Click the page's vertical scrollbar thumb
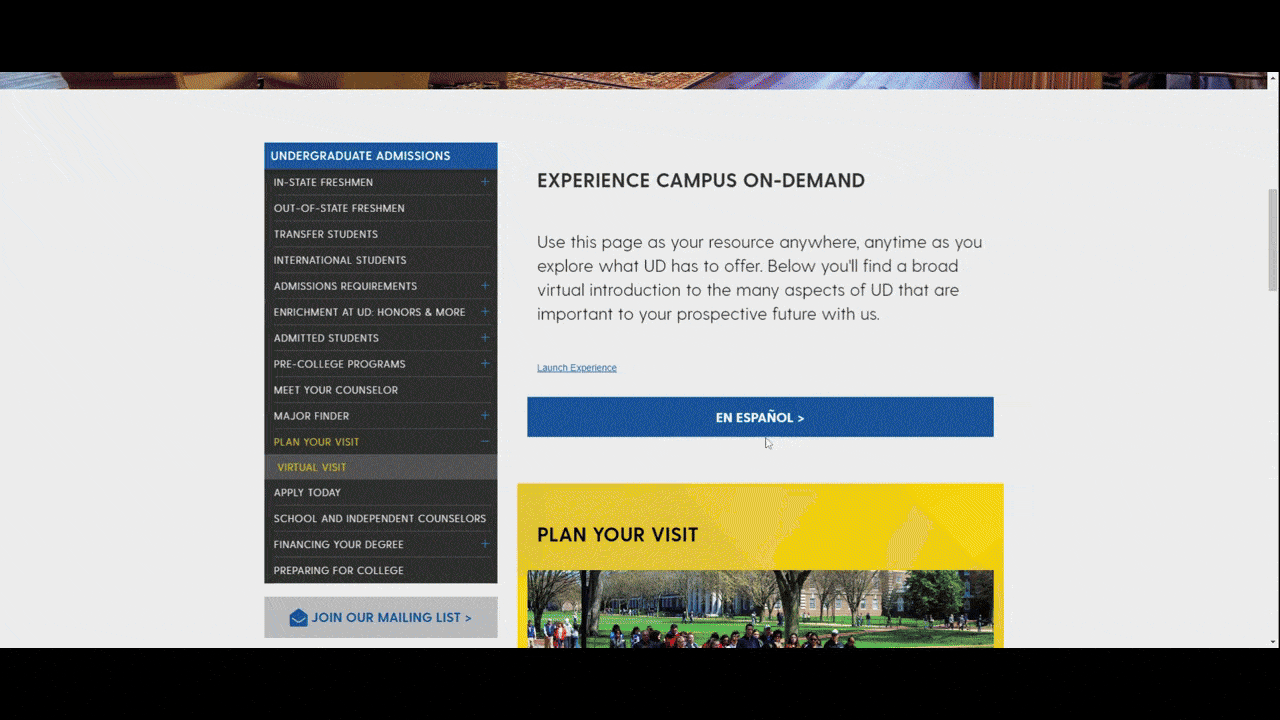This screenshot has width=1280, height=720. coord(1273,240)
